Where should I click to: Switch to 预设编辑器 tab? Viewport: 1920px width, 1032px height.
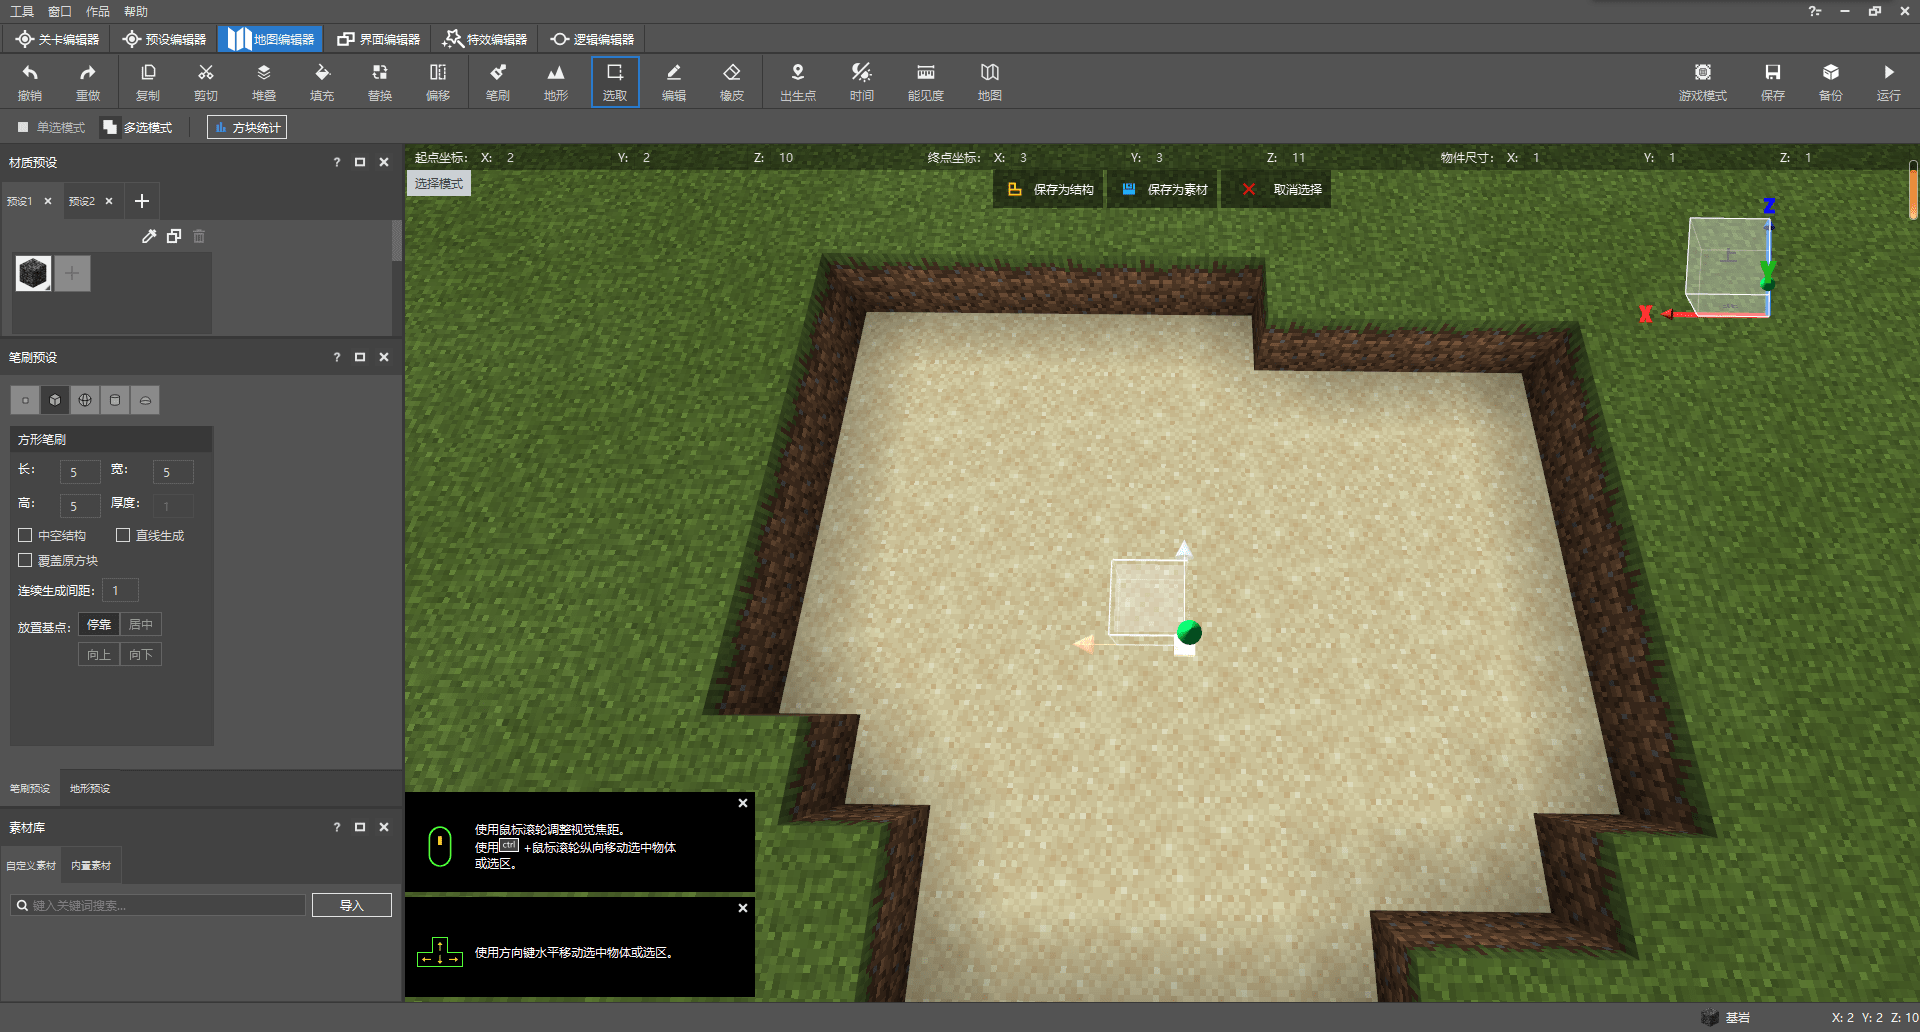(x=164, y=39)
